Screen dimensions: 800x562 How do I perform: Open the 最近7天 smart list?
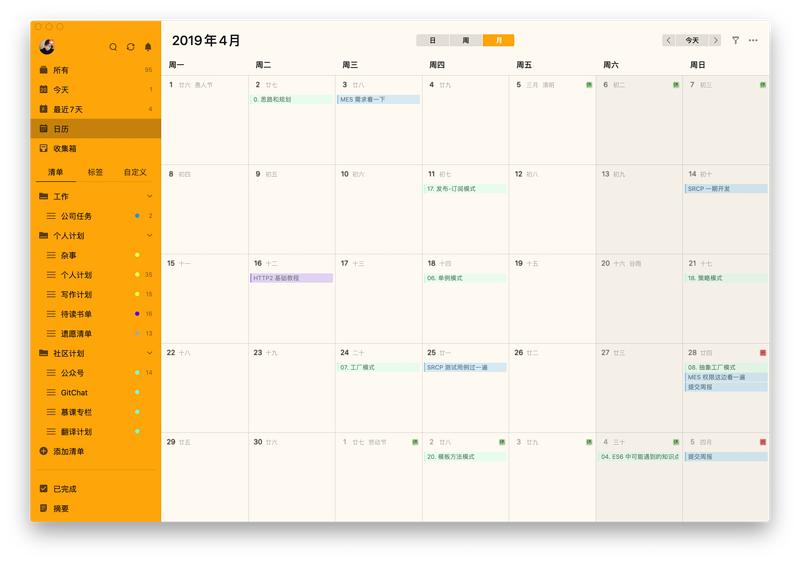[x=96, y=109]
